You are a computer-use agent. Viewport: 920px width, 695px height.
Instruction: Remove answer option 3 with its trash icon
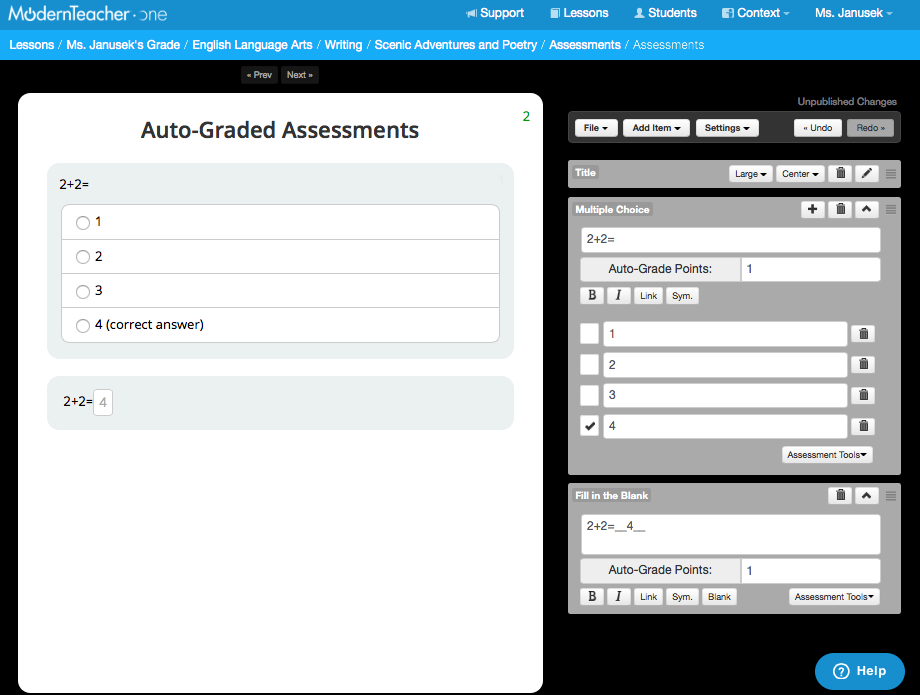(x=864, y=395)
